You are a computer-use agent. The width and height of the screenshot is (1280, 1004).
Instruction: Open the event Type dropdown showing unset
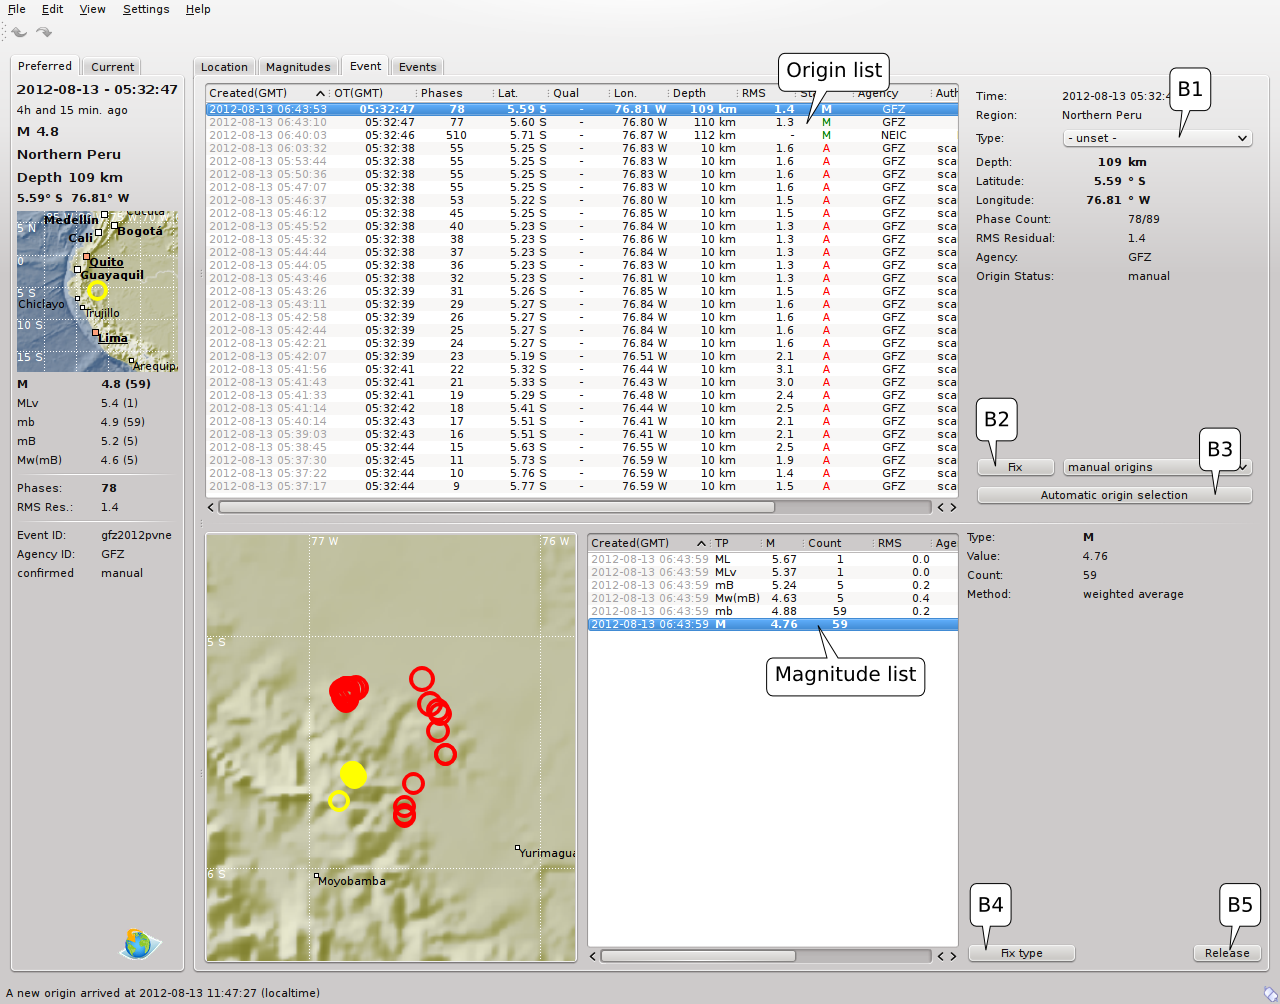1157,138
